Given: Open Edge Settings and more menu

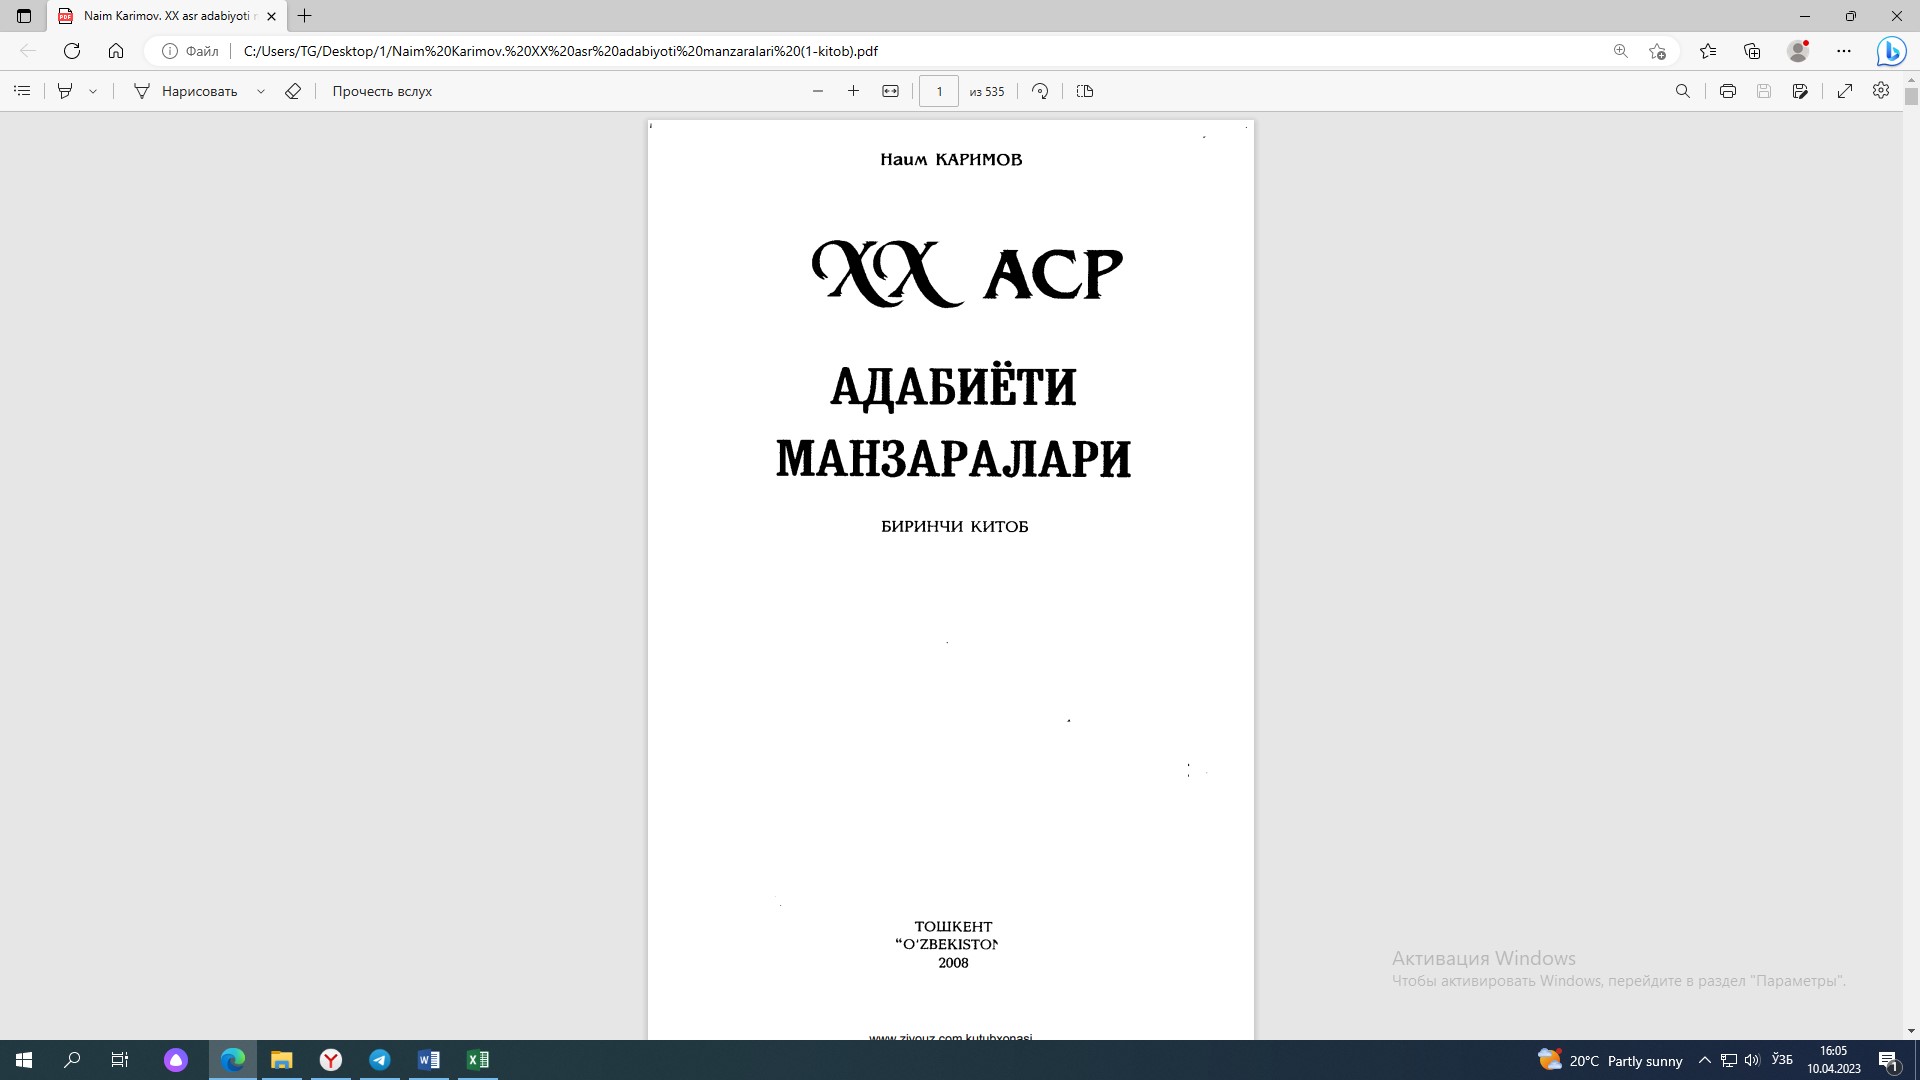Looking at the screenshot, I should [x=1844, y=51].
